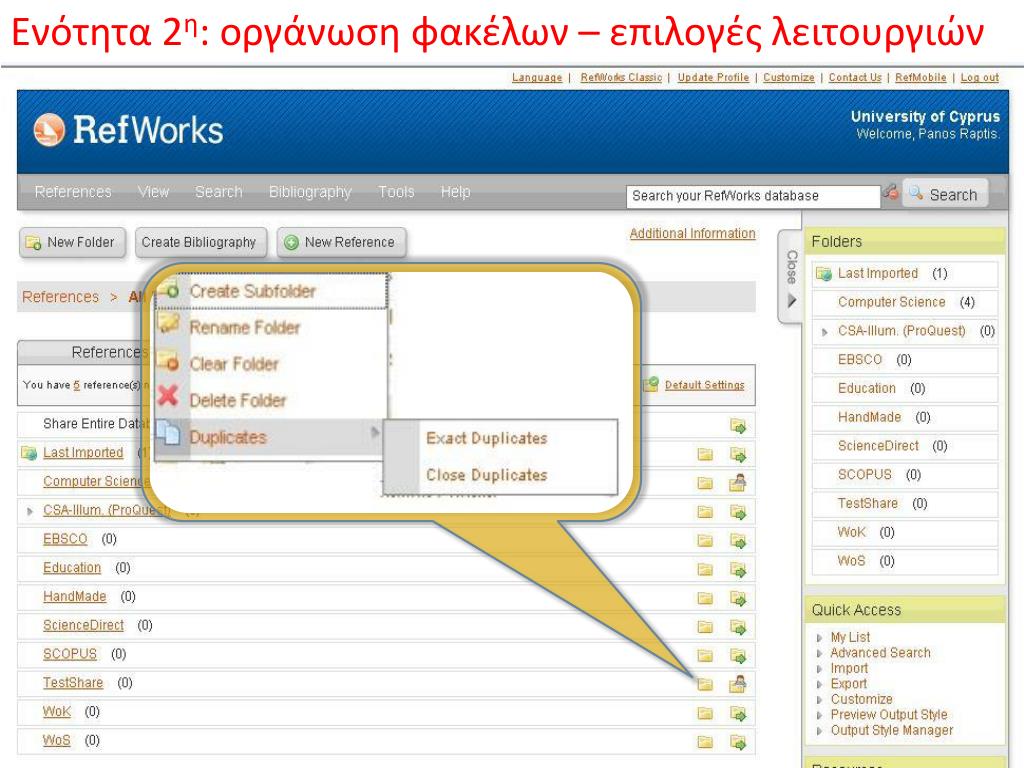Select Rename Folder menu entry

pos(245,327)
